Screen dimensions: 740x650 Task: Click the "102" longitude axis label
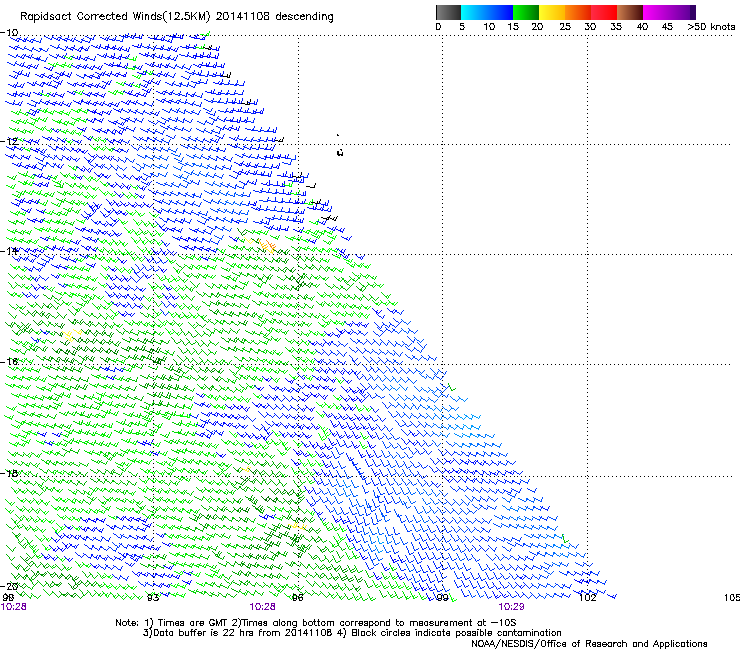tap(588, 598)
